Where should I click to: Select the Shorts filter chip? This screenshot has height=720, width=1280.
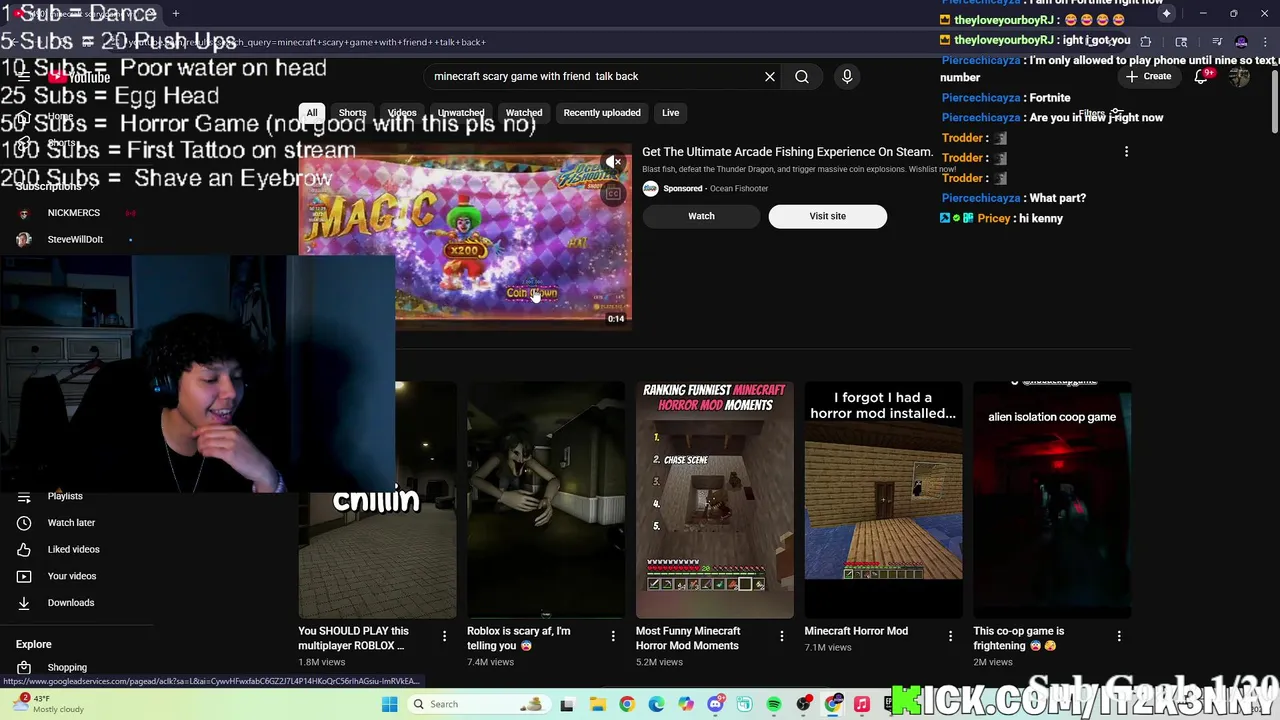pyautogui.click(x=352, y=113)
